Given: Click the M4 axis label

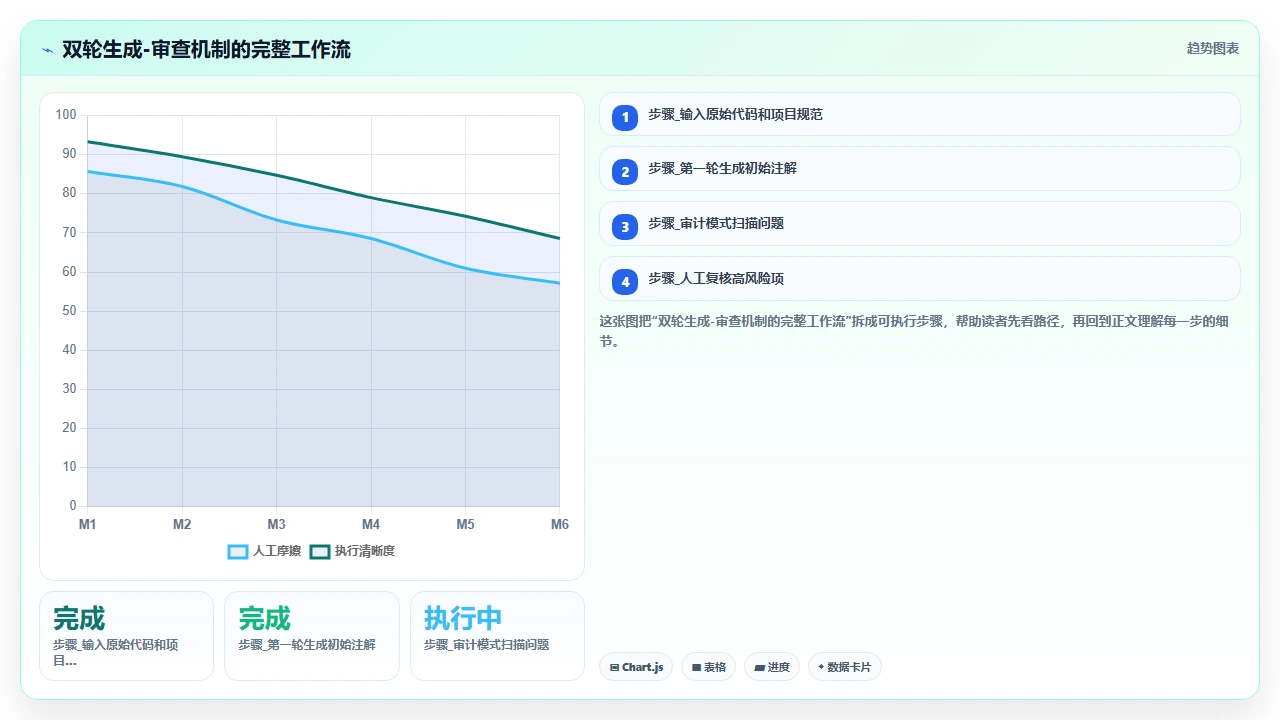Looking at the screenshot, I should pyautogui.click(x=371, y=525).
